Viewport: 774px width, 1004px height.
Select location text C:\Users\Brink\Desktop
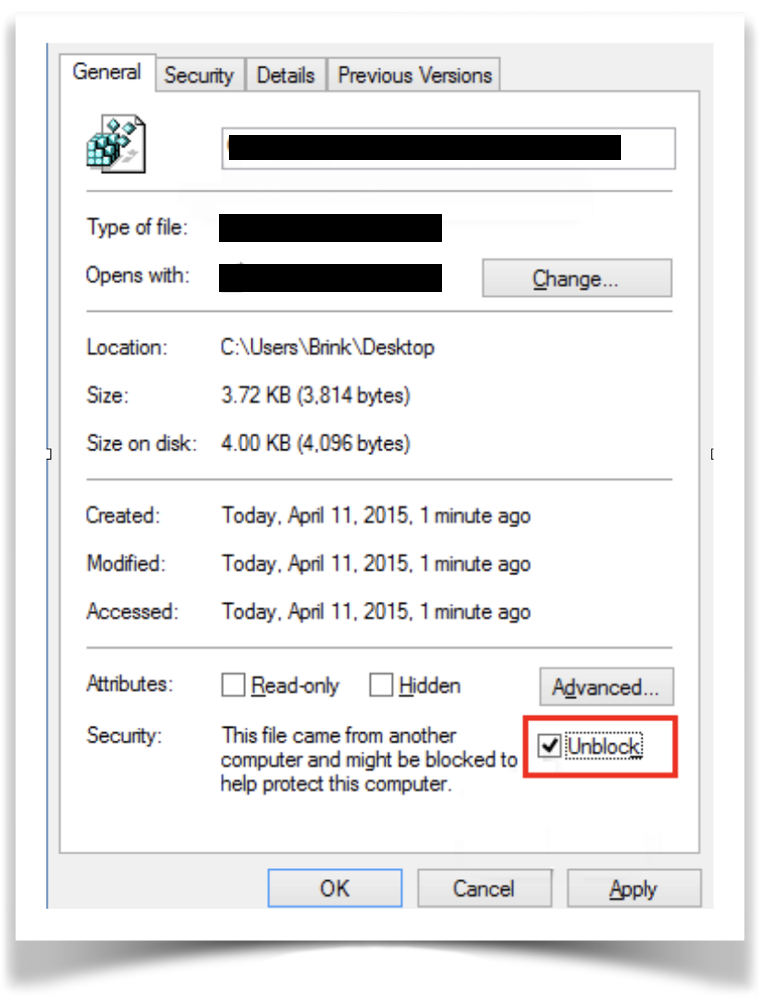click(328, 348)
